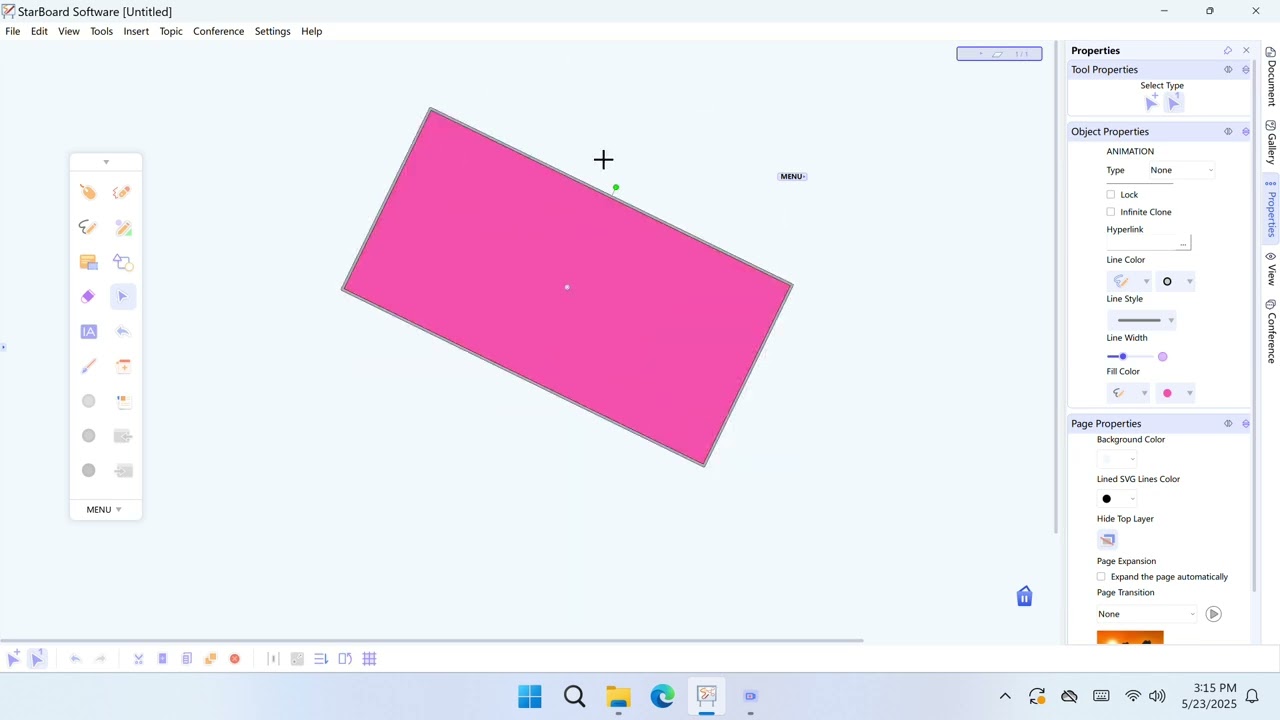Switch to the Gallery side tab
1280x720 pixels.
1271,143
